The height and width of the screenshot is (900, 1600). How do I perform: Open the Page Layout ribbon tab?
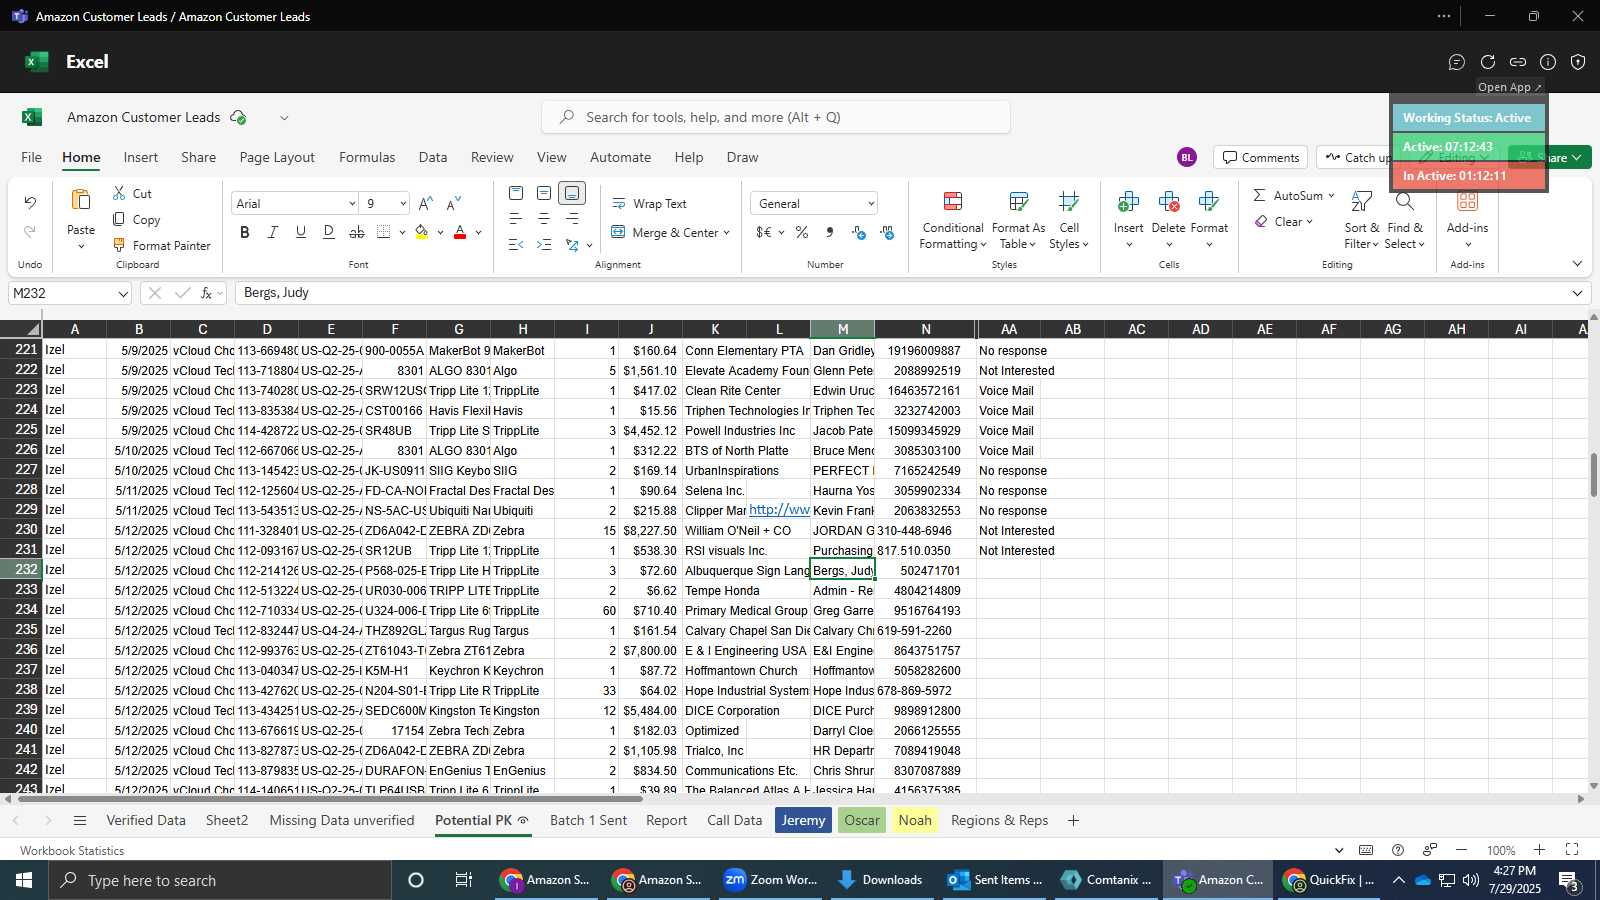pos(277,157)
